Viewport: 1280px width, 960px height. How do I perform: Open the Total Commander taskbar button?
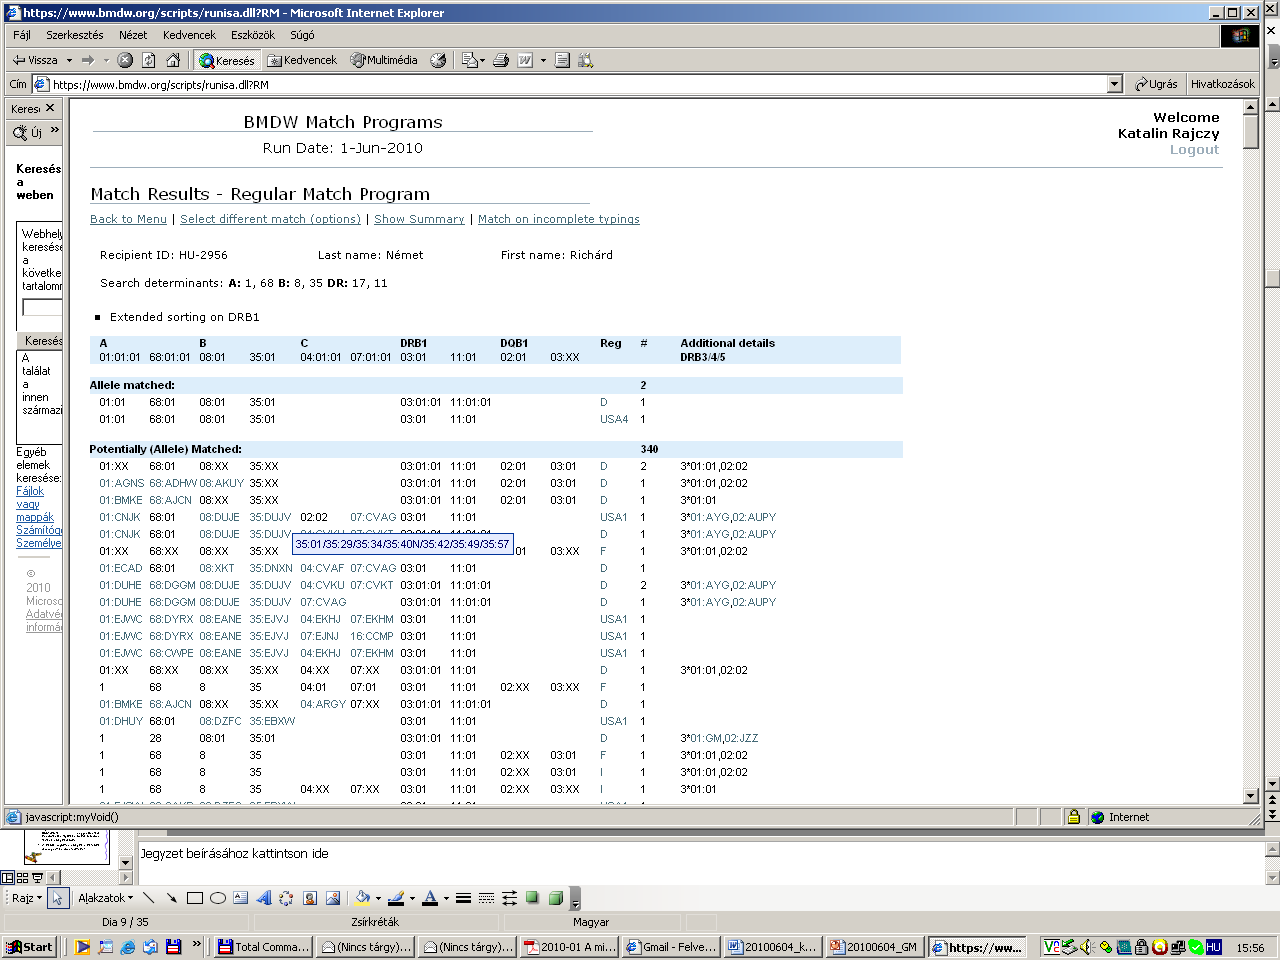(x=264, y=947)
